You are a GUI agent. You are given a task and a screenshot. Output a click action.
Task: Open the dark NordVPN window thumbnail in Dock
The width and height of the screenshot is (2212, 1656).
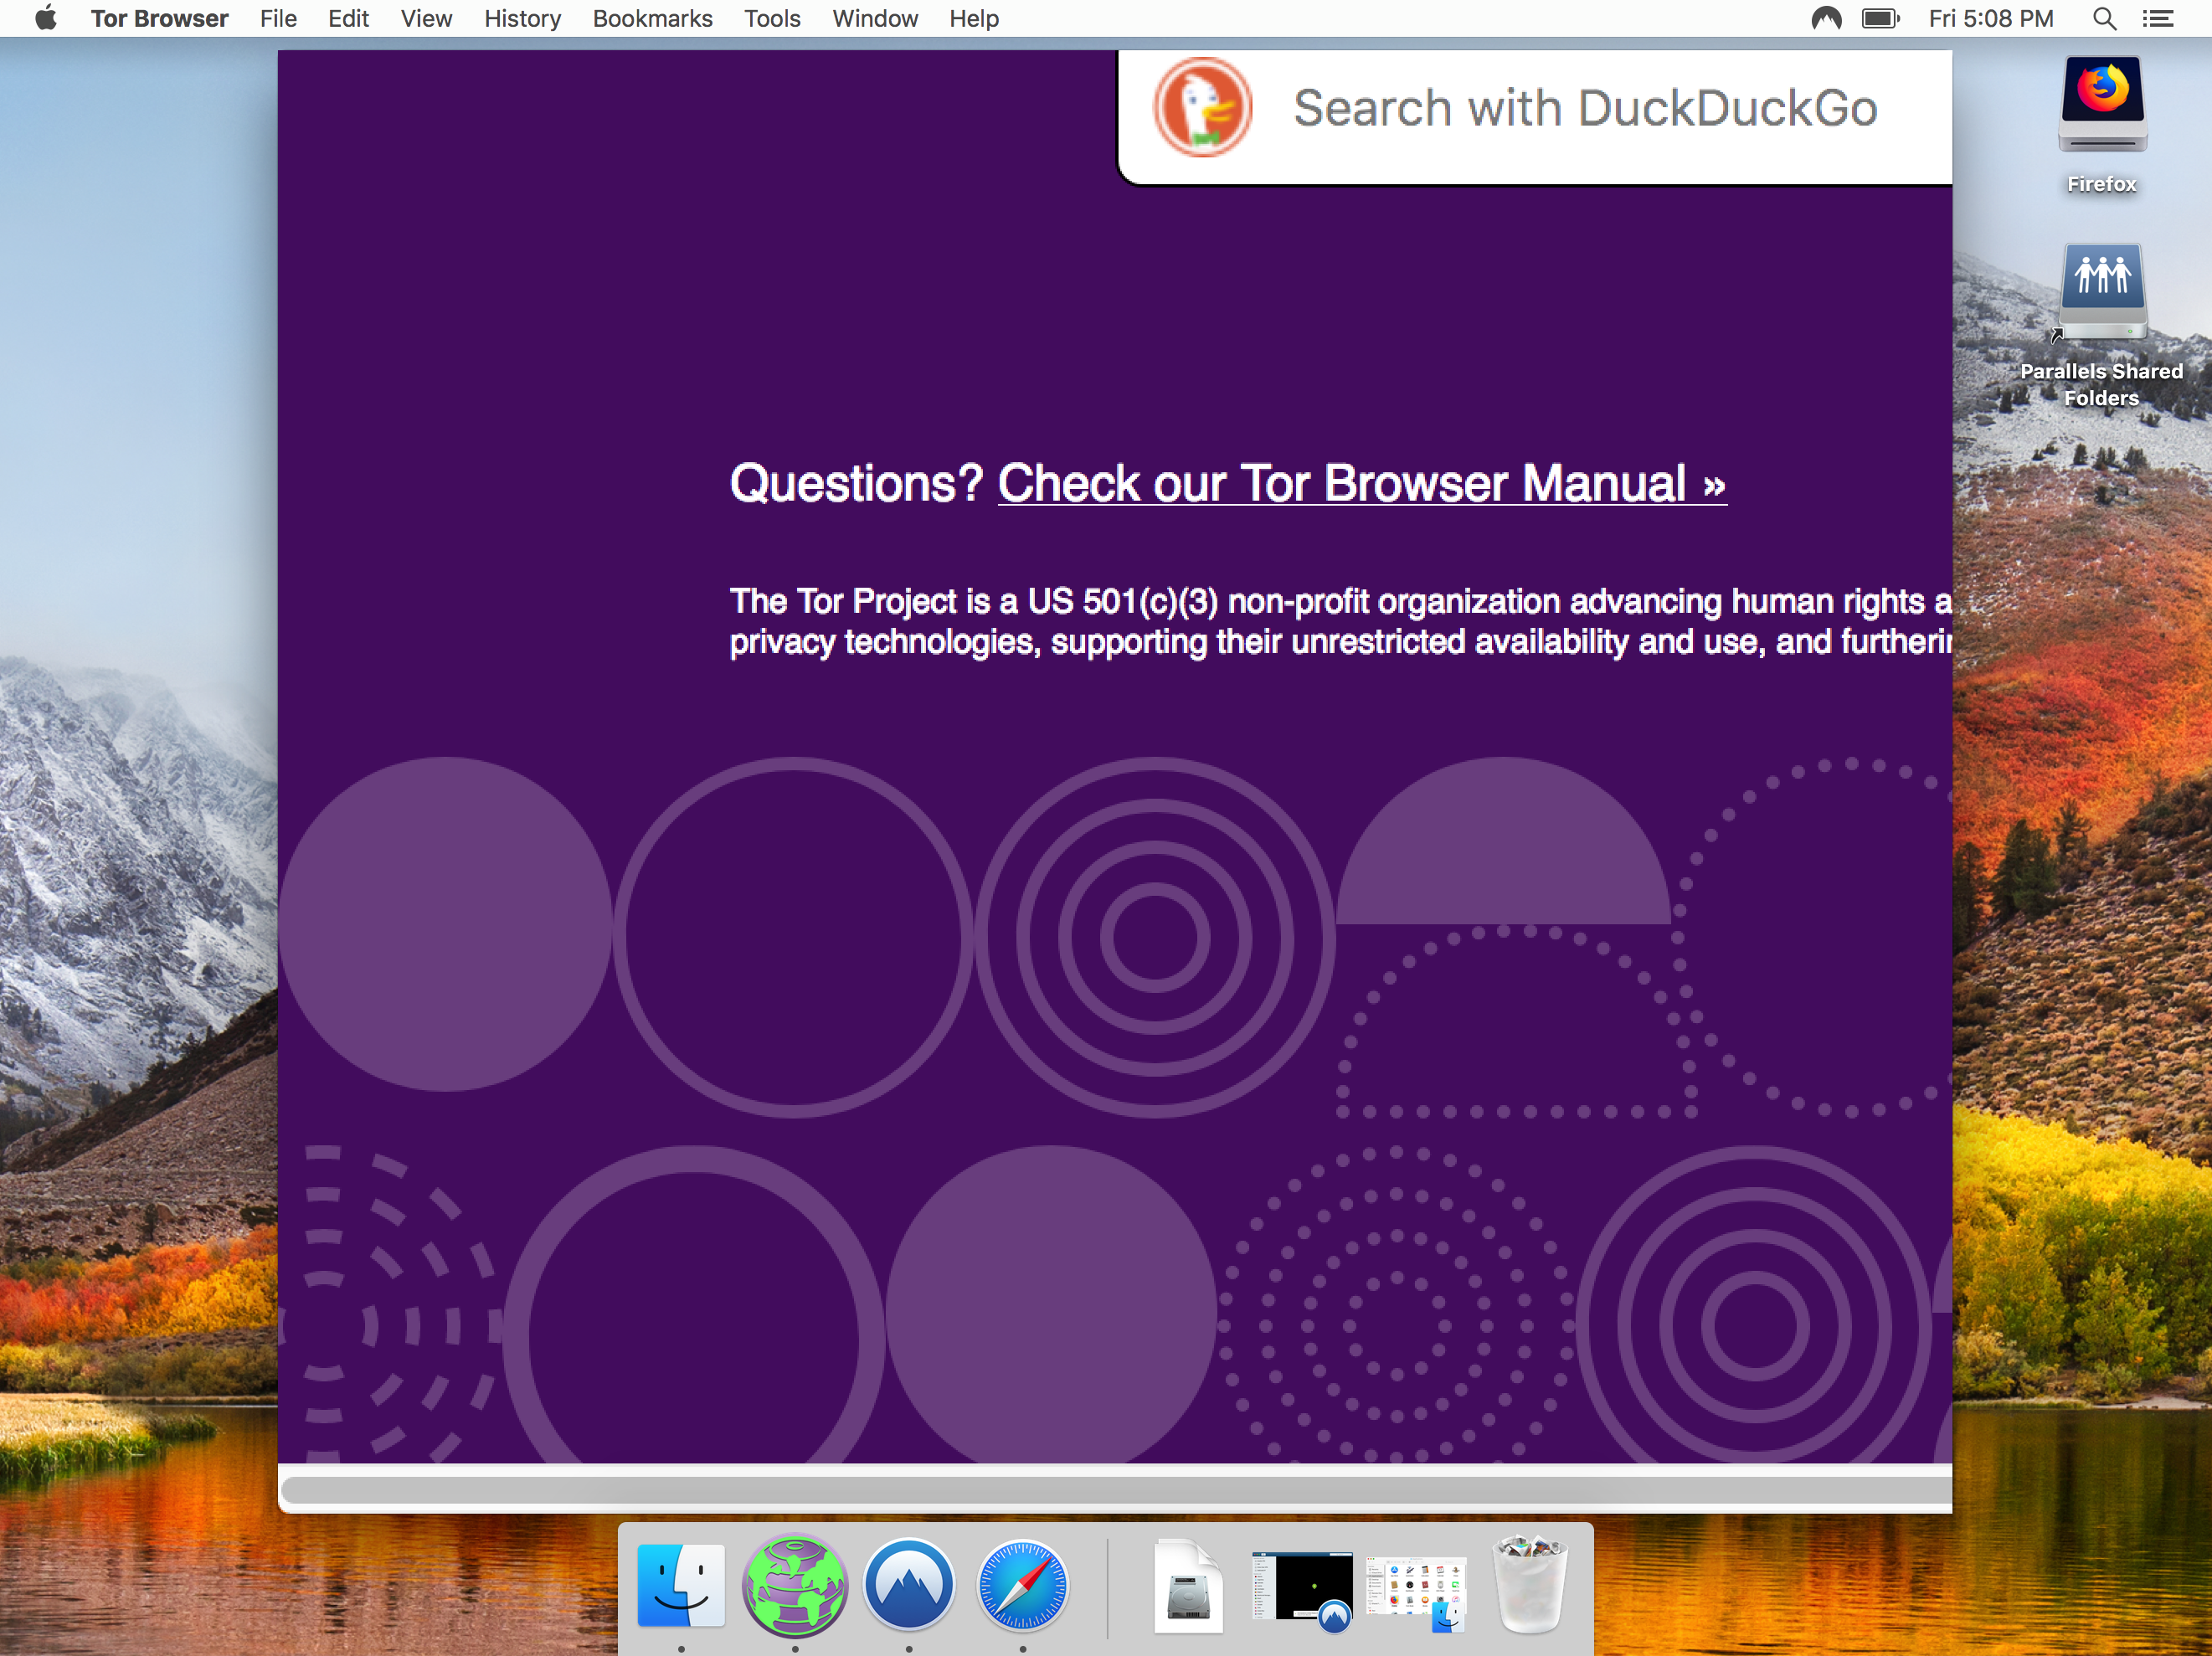click(x=1302, y=1588)
